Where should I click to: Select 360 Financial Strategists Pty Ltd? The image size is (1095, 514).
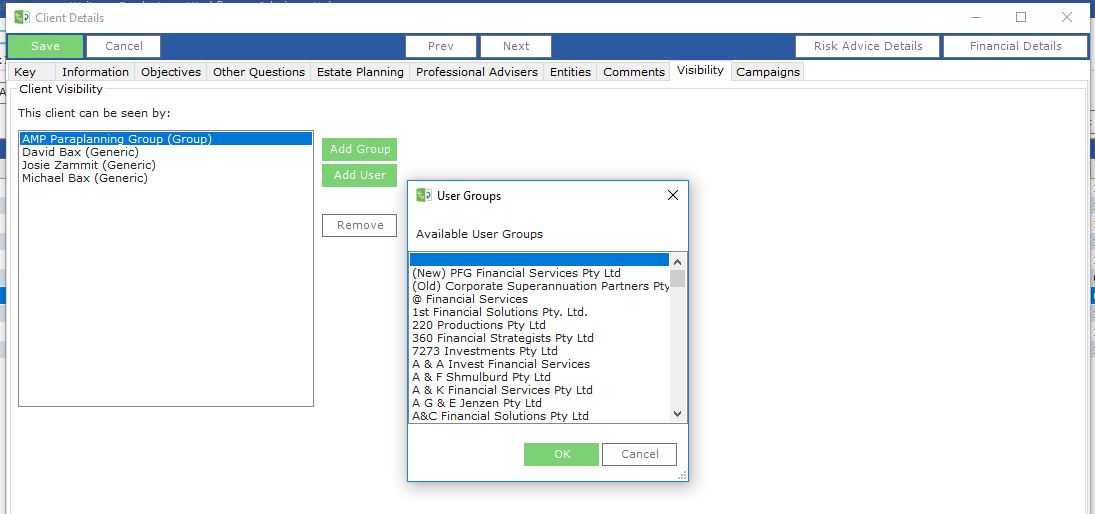502,338
